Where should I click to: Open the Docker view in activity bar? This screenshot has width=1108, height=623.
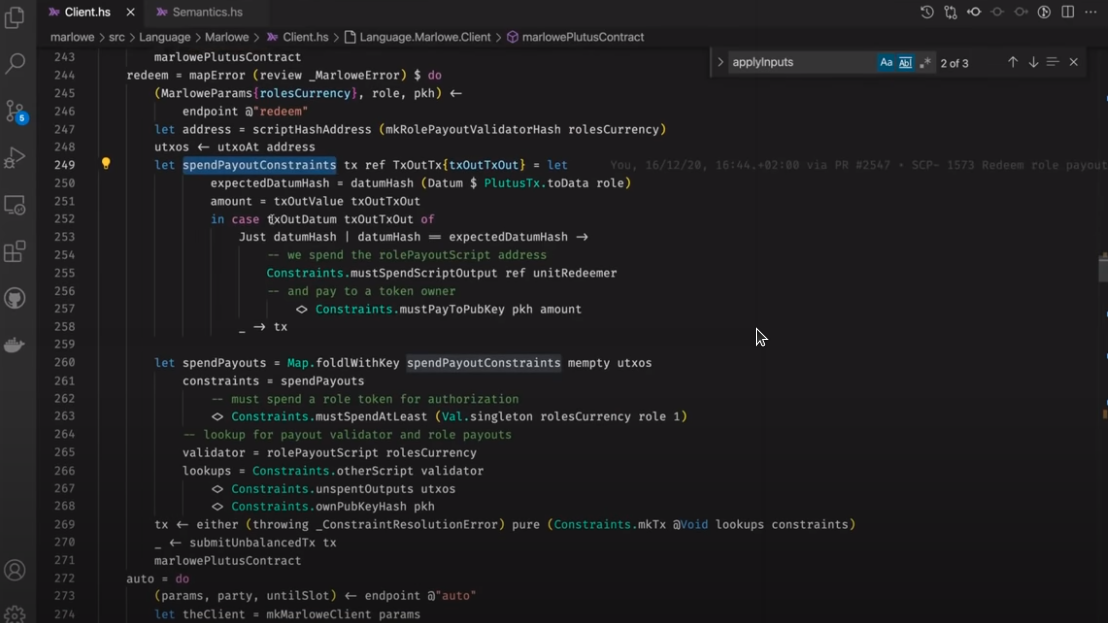(15, 345)
